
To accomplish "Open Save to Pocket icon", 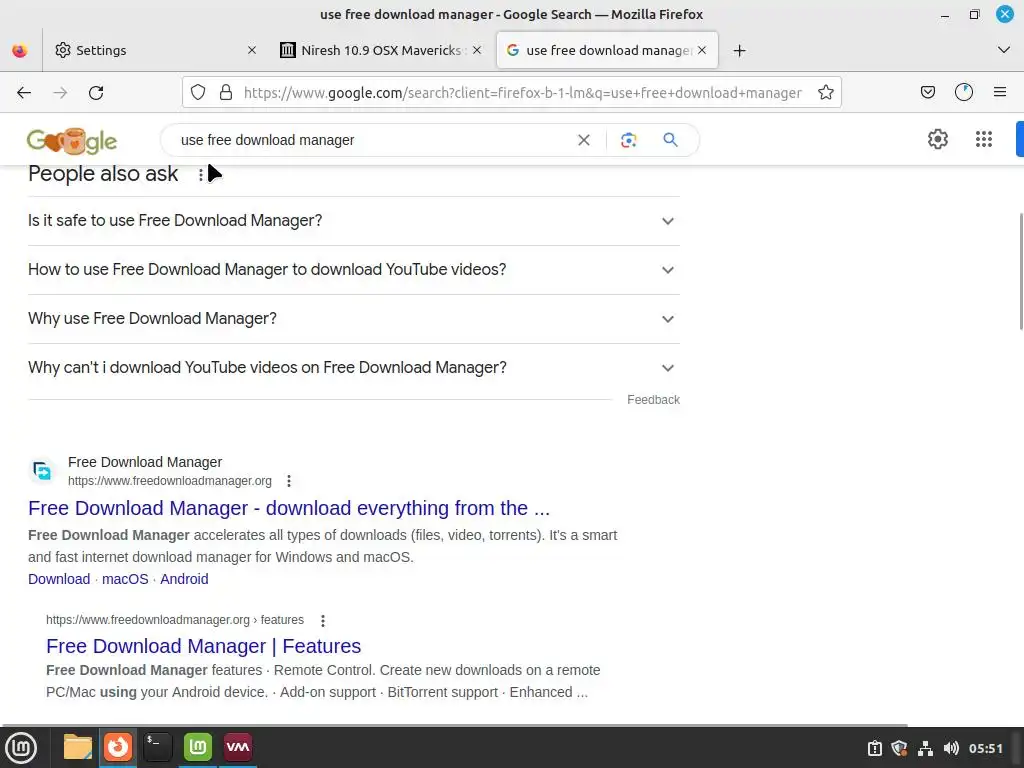I will [x=927, y=93].
